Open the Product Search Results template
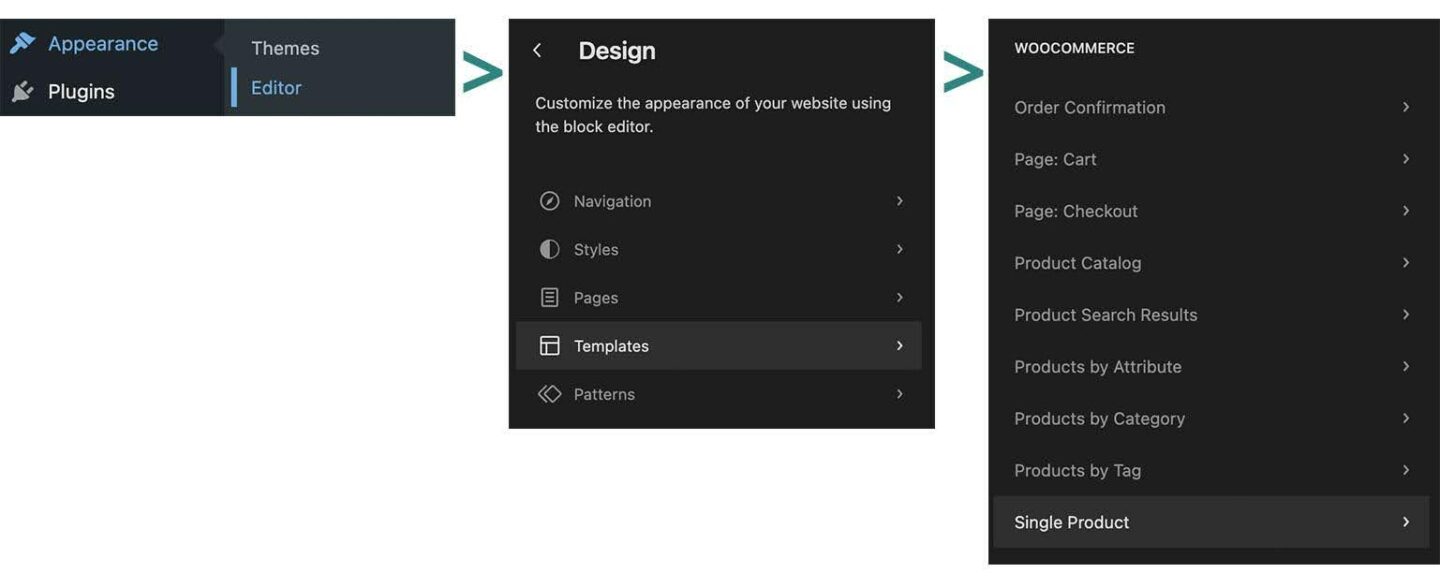The height and width of the screenshot is (588, 1440). click(1105, 314)
